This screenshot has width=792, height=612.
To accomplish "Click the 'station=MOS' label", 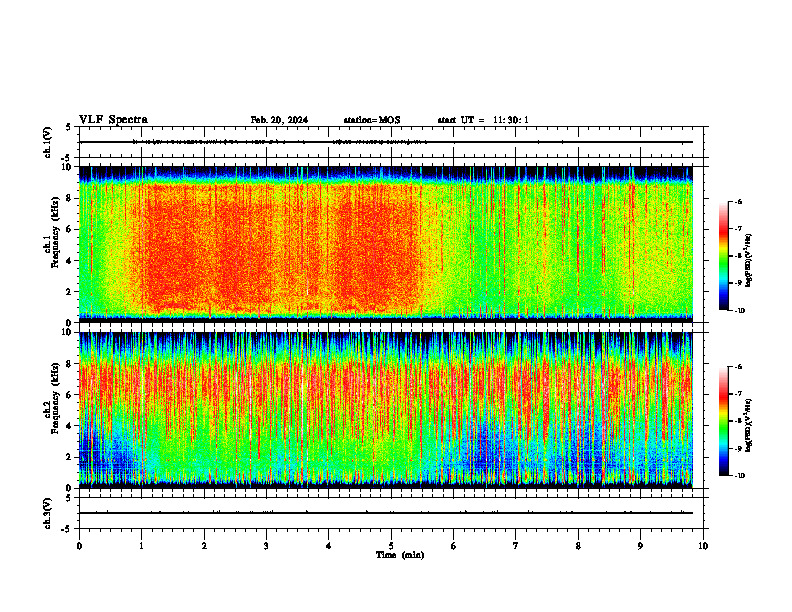I will coord(372,120).
